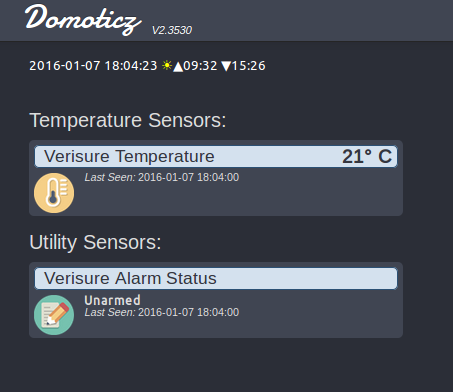Click the Unarmed status text
Viewport: 453px width, 392px height.
click(x=112, y=300)
